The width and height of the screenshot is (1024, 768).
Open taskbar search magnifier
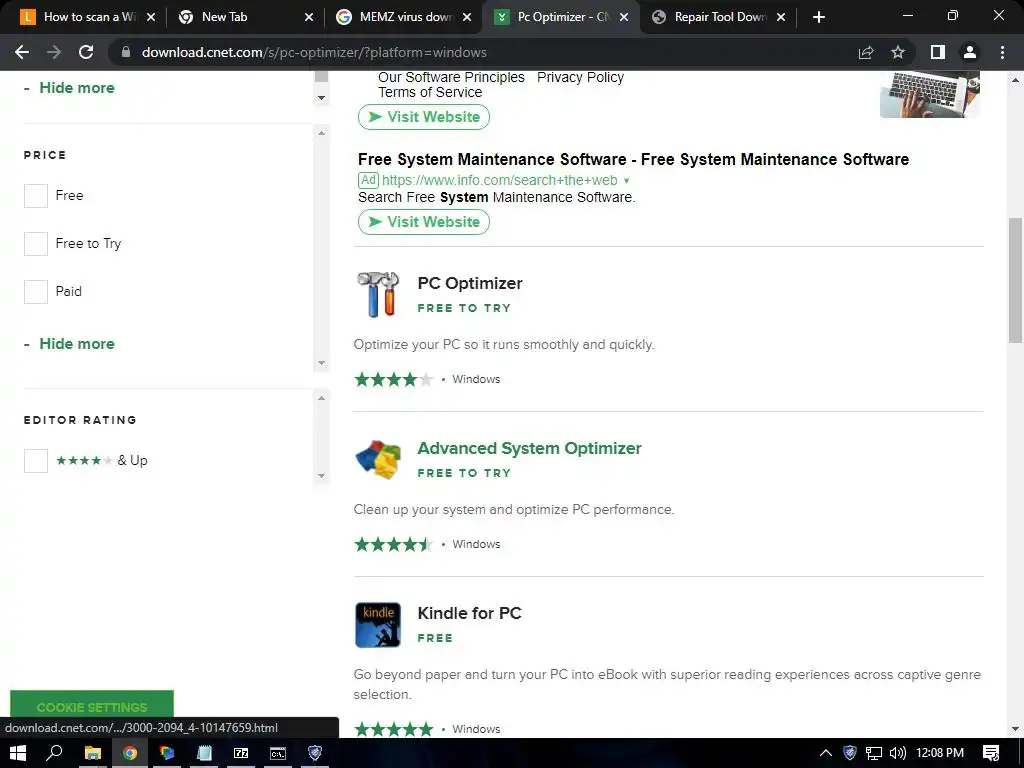tap(54, 753)
